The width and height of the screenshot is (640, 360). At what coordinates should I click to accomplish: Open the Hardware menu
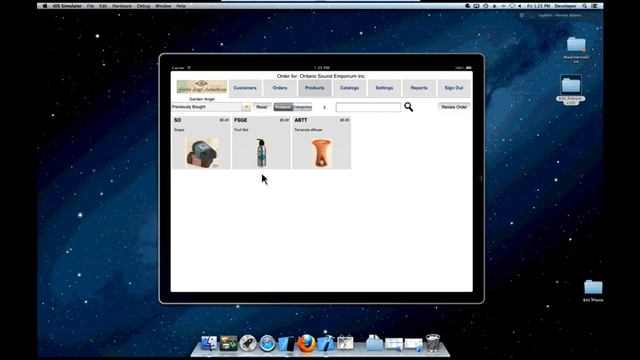[122, 6]
